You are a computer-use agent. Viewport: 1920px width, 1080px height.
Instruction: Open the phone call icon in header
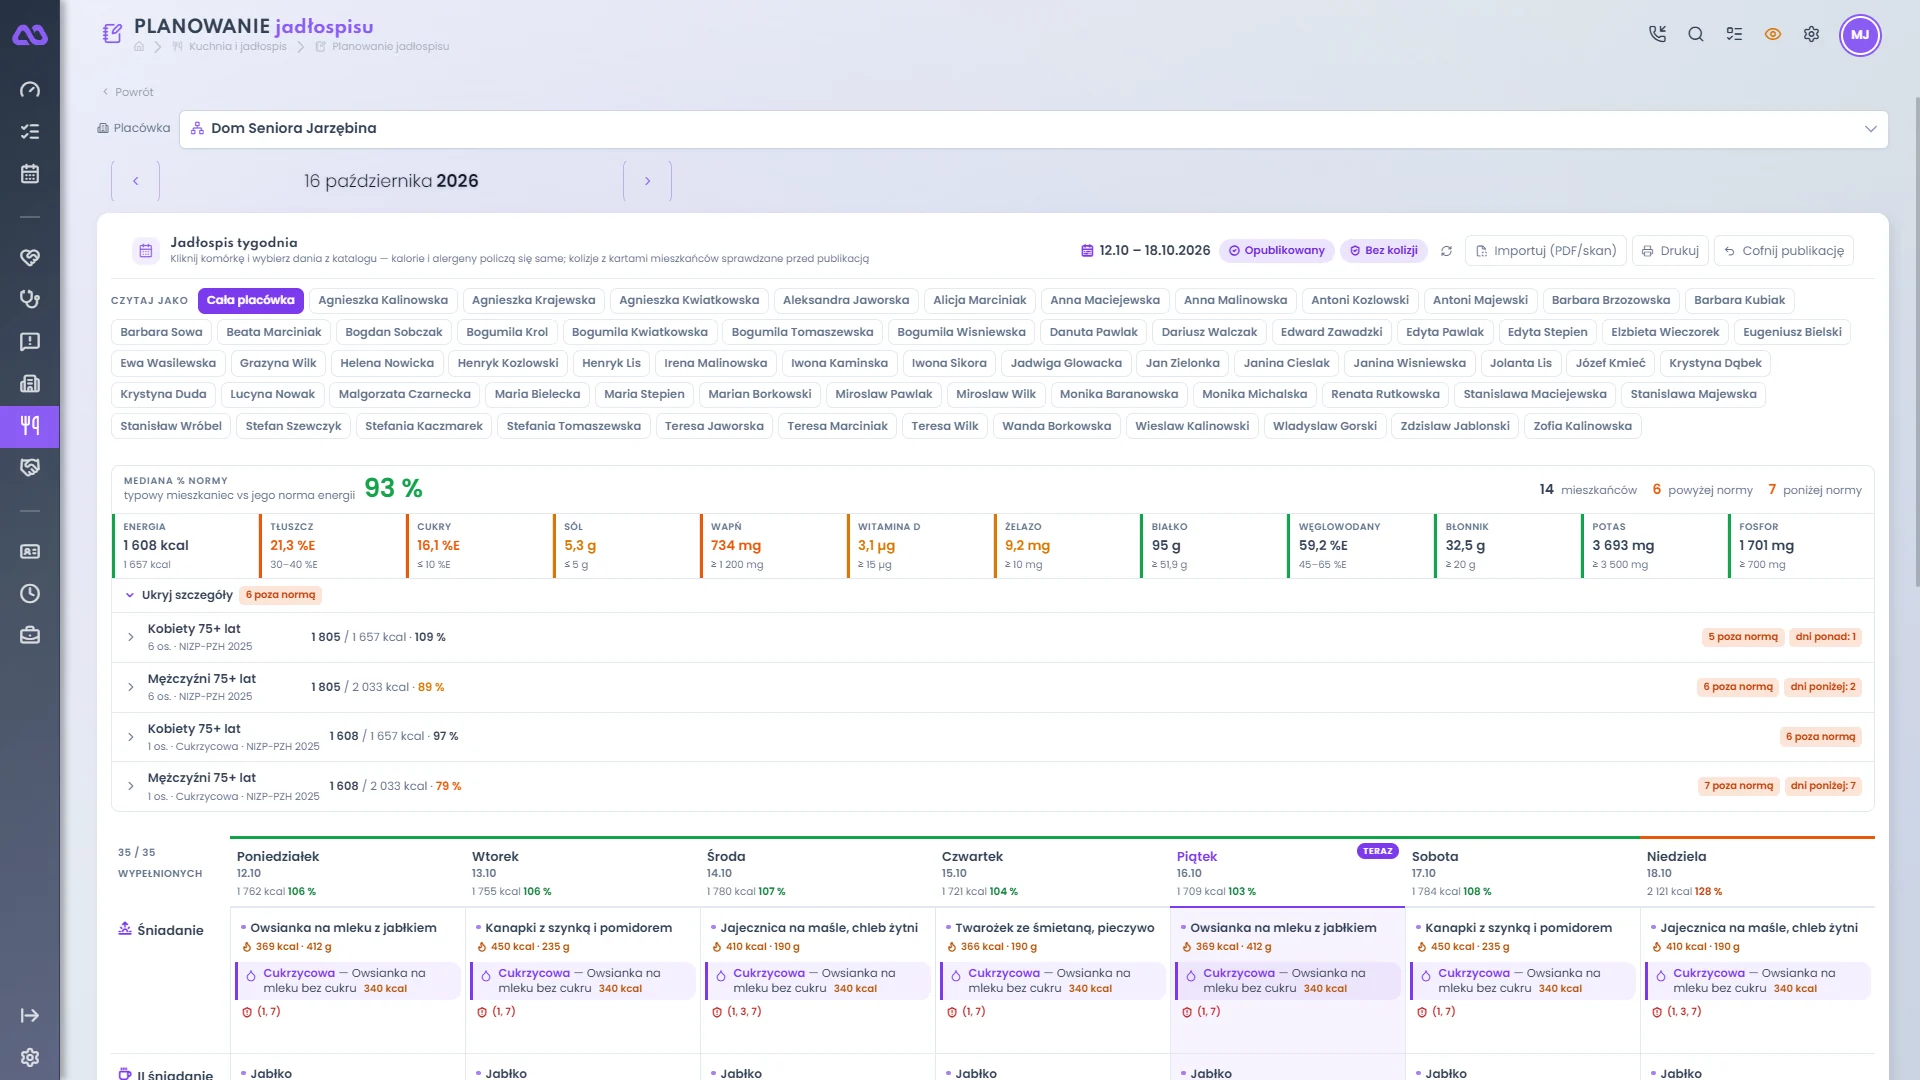tap(1658, 34)
